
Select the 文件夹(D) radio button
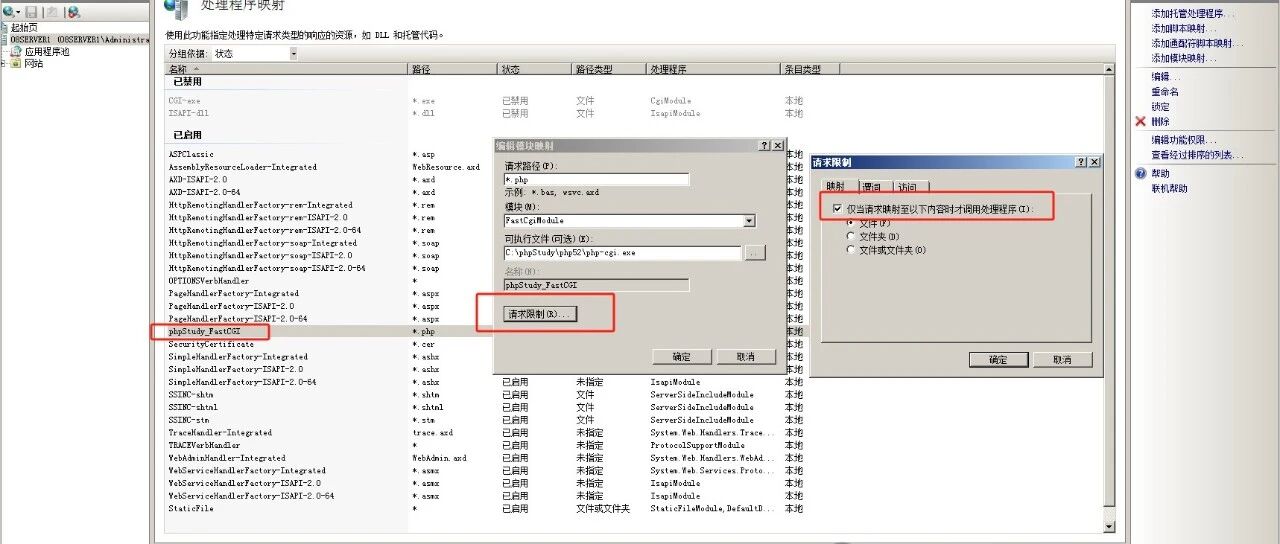click(x=851, y=236)
